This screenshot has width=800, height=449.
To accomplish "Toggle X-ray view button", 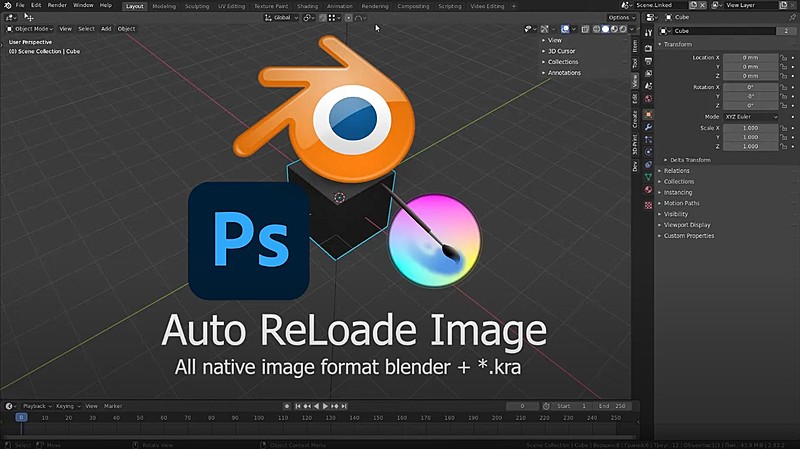I will pyautogui.click(x=585, y=29).
